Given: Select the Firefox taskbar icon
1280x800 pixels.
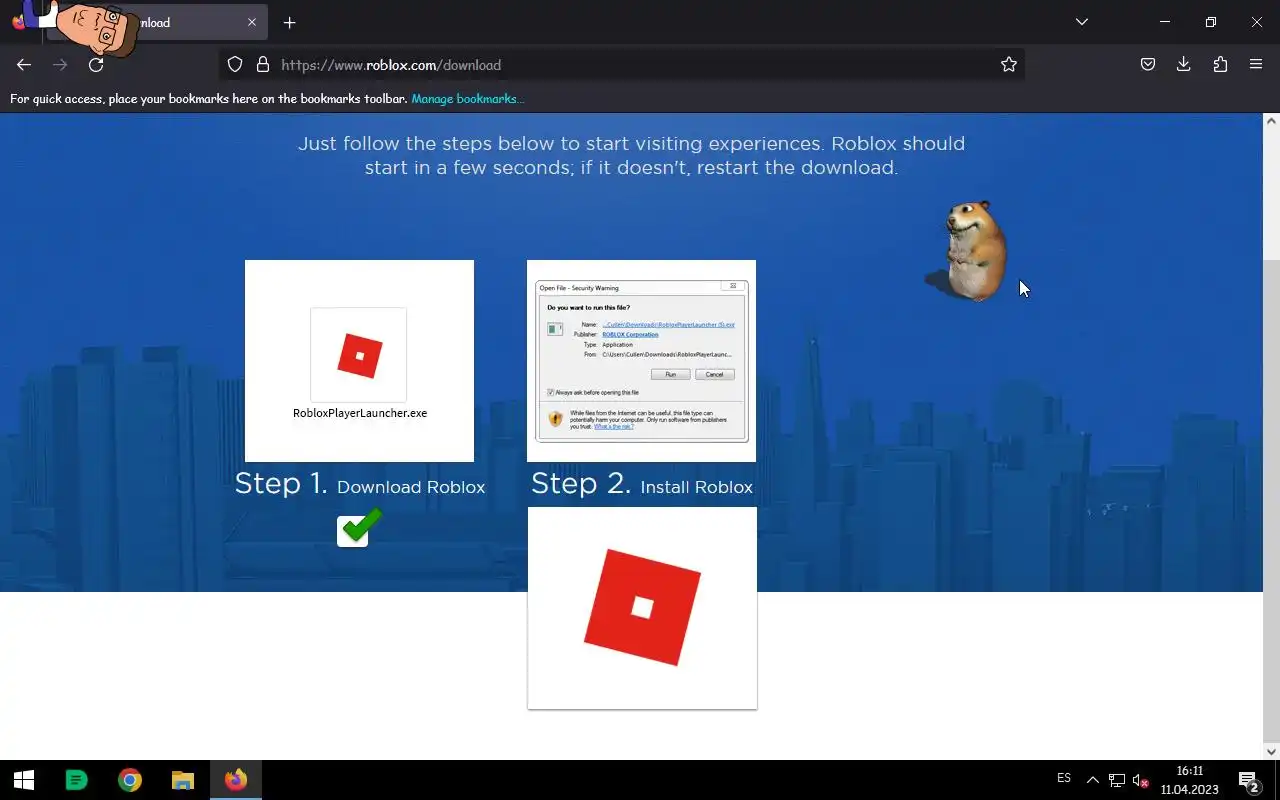Looking at the screenshot, I should coord(236,780).
